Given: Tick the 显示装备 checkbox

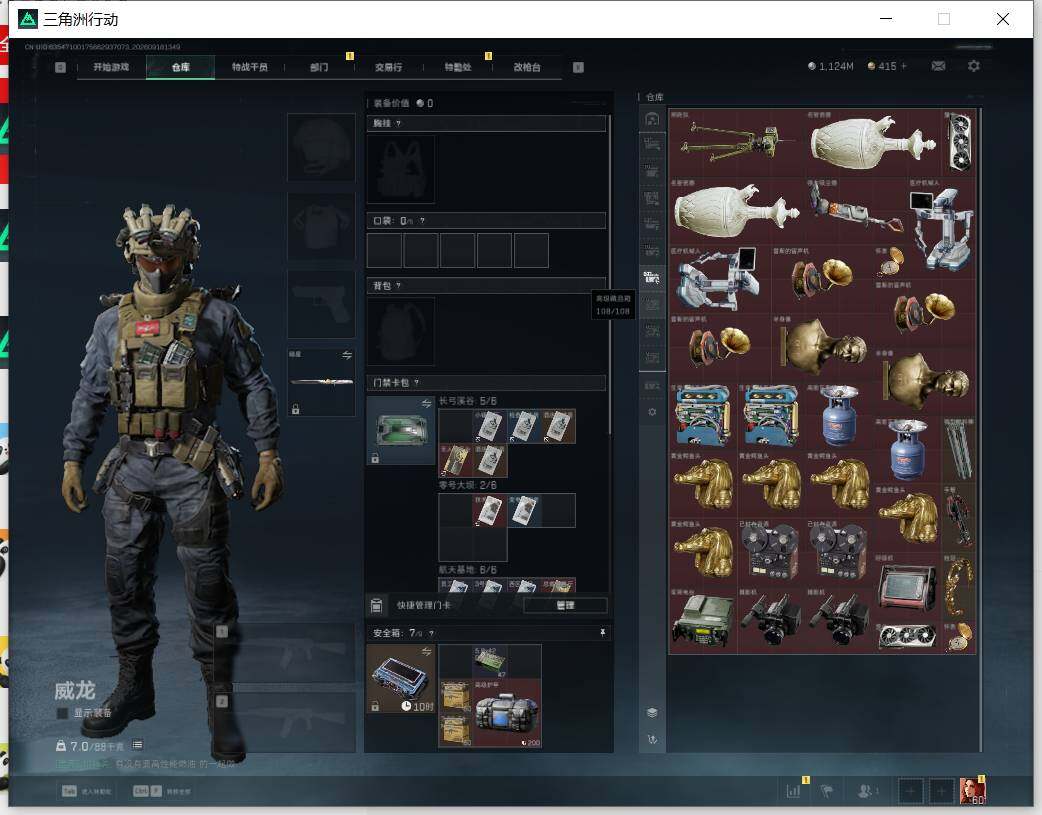Looking at the screenshot, I should click(62, 713).
